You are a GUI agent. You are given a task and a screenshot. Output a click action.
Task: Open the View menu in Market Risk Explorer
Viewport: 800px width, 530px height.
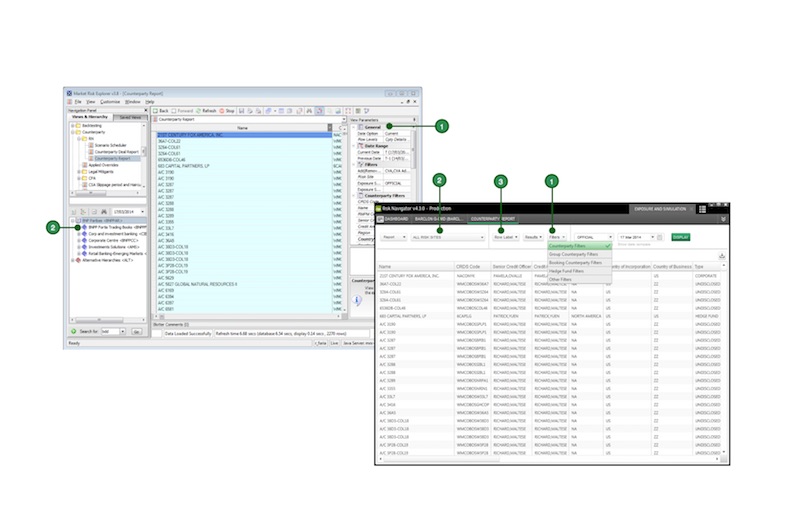(x=91, y=102)
